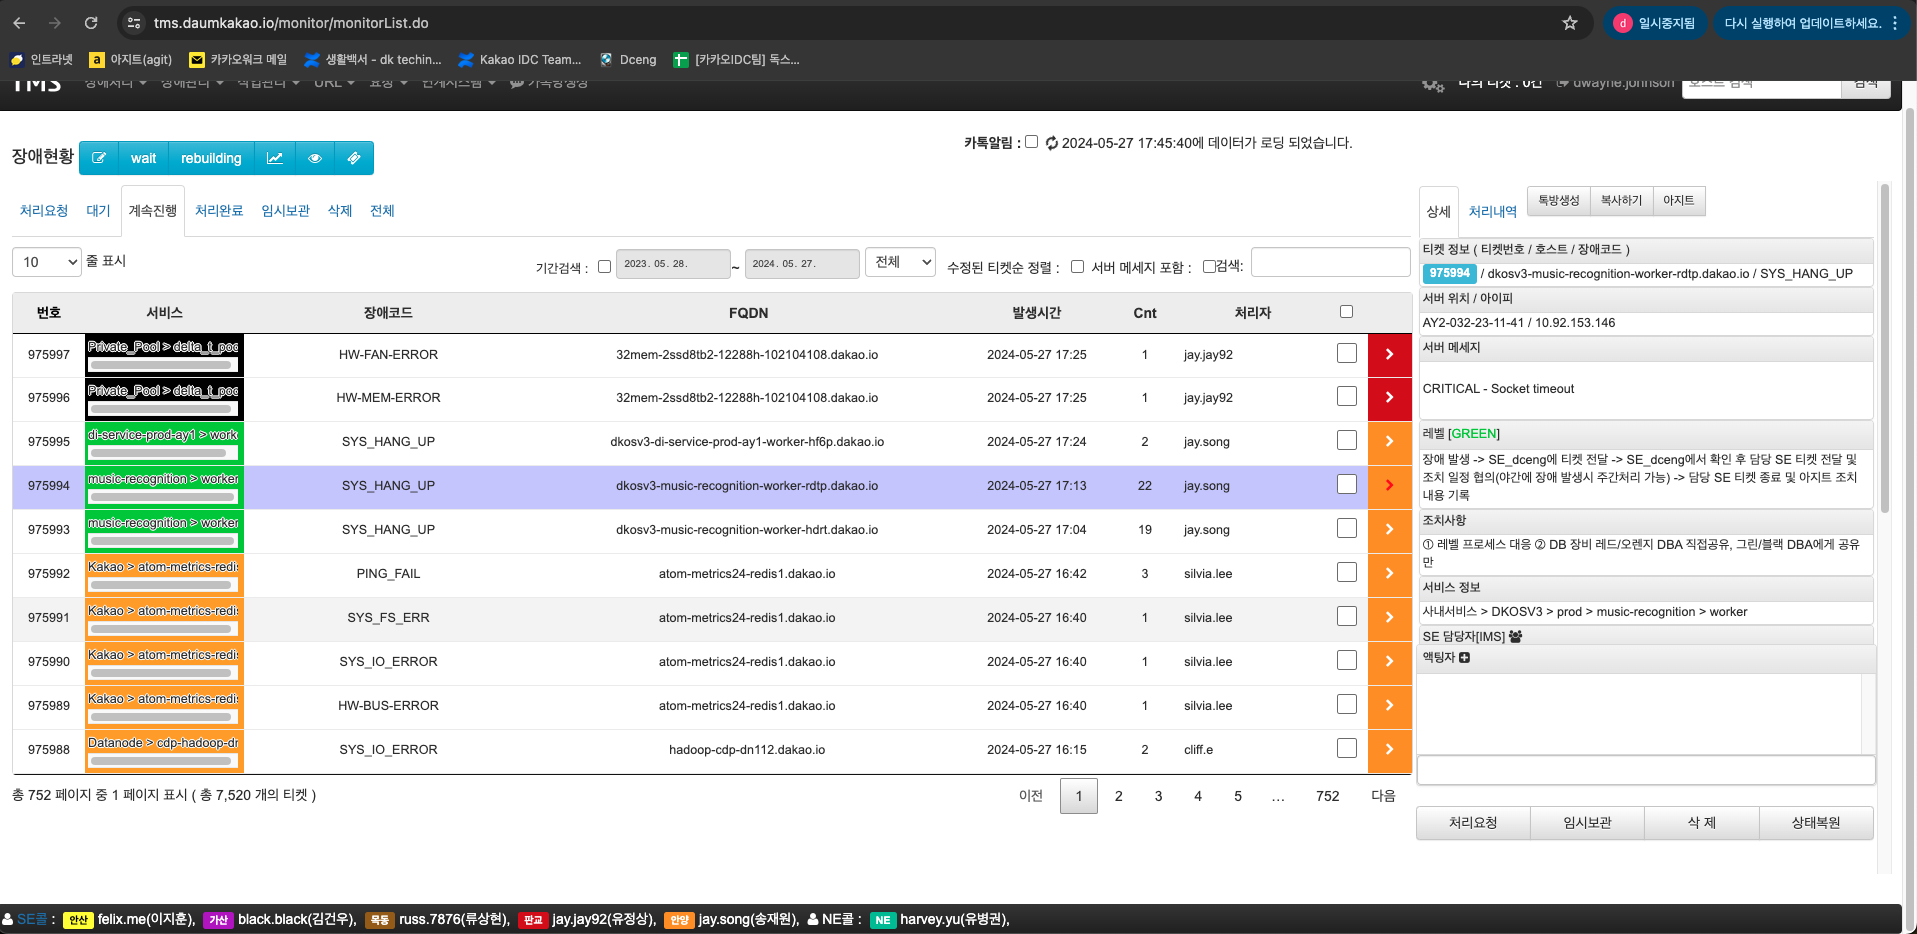Click the browser back arrow

(x=19, y=23)
